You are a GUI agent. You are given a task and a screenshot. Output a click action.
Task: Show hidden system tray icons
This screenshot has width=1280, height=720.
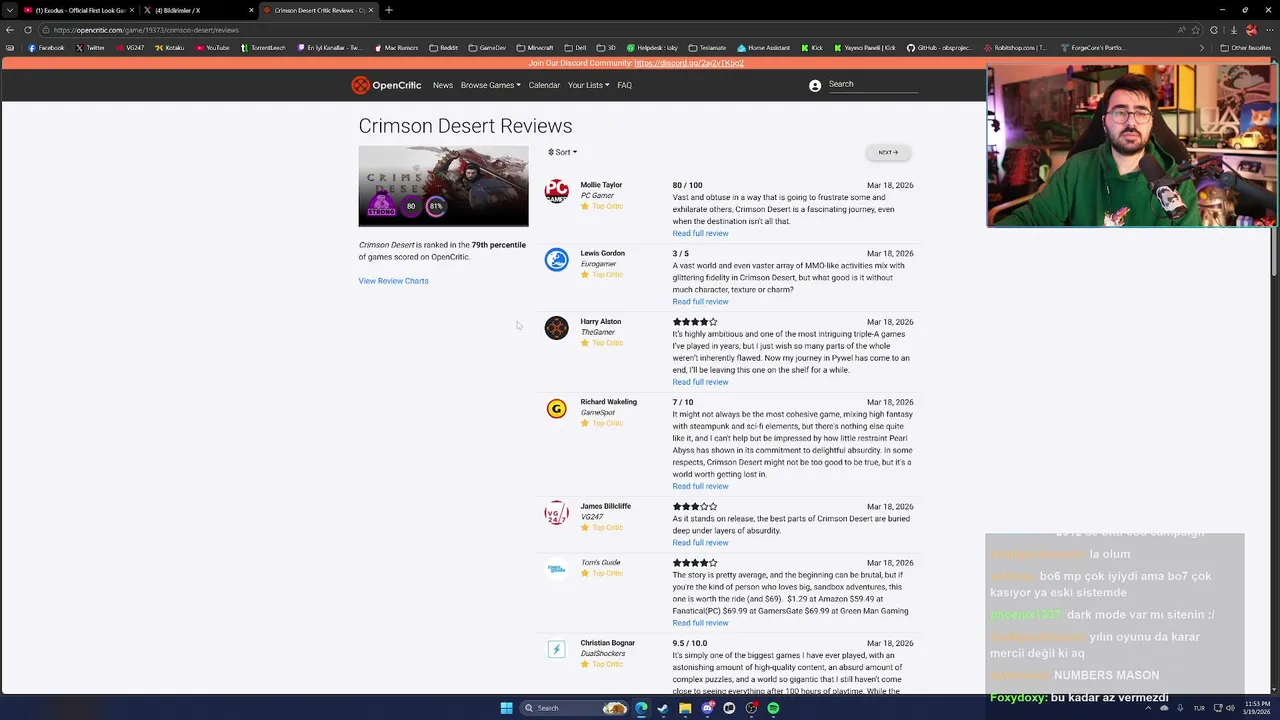click(x=1147, y=708)
